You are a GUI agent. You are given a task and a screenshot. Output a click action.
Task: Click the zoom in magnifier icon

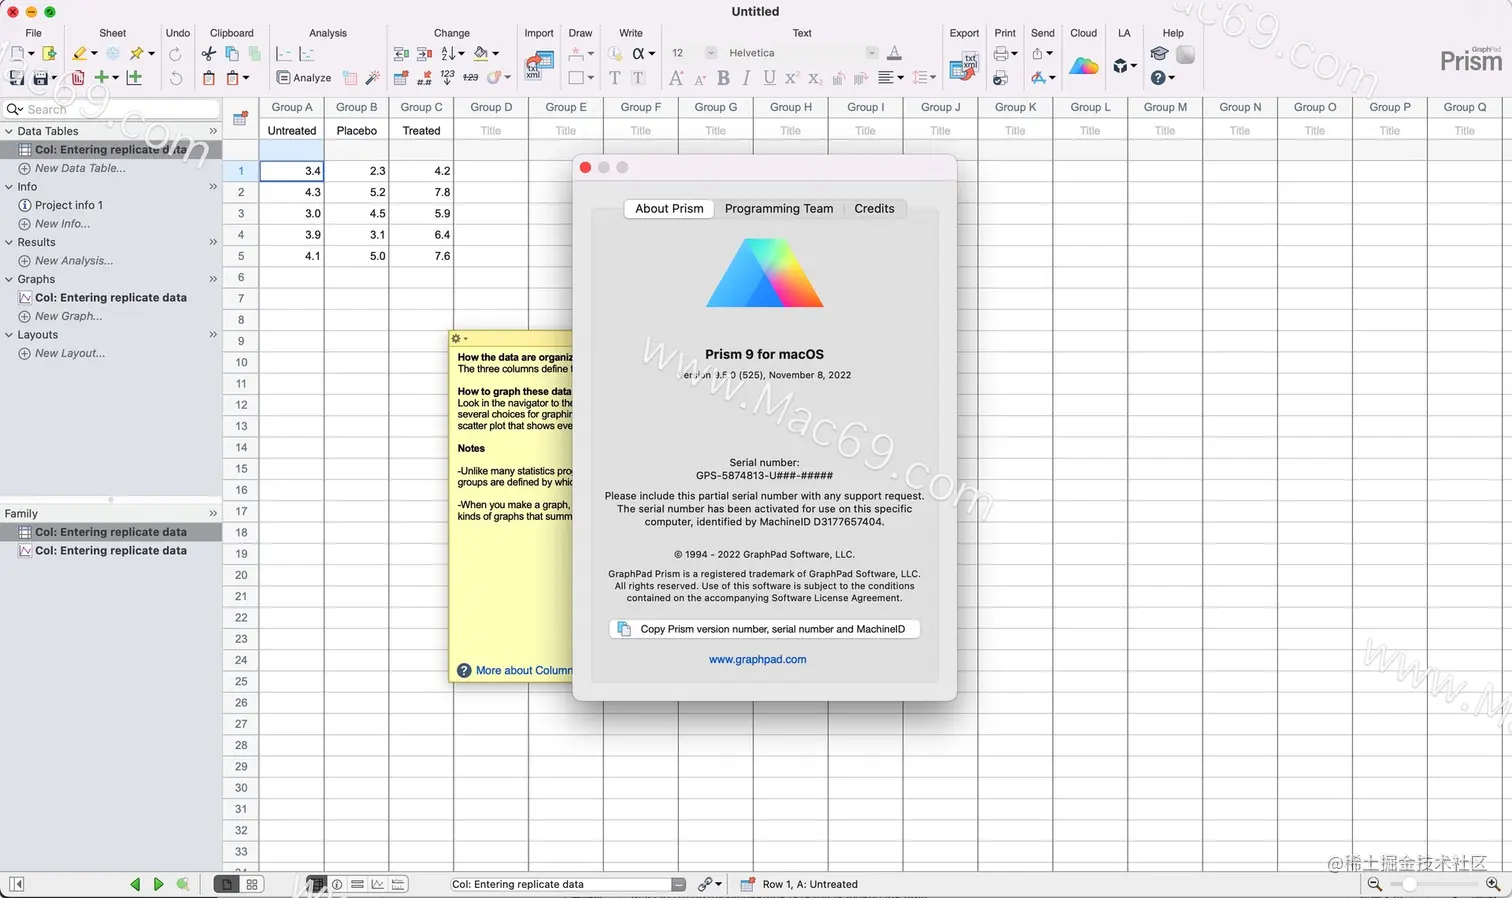[1493, 884]
